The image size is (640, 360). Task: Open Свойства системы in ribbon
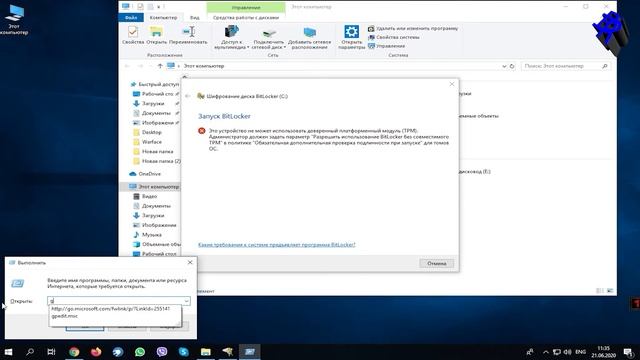coord(394,37)
